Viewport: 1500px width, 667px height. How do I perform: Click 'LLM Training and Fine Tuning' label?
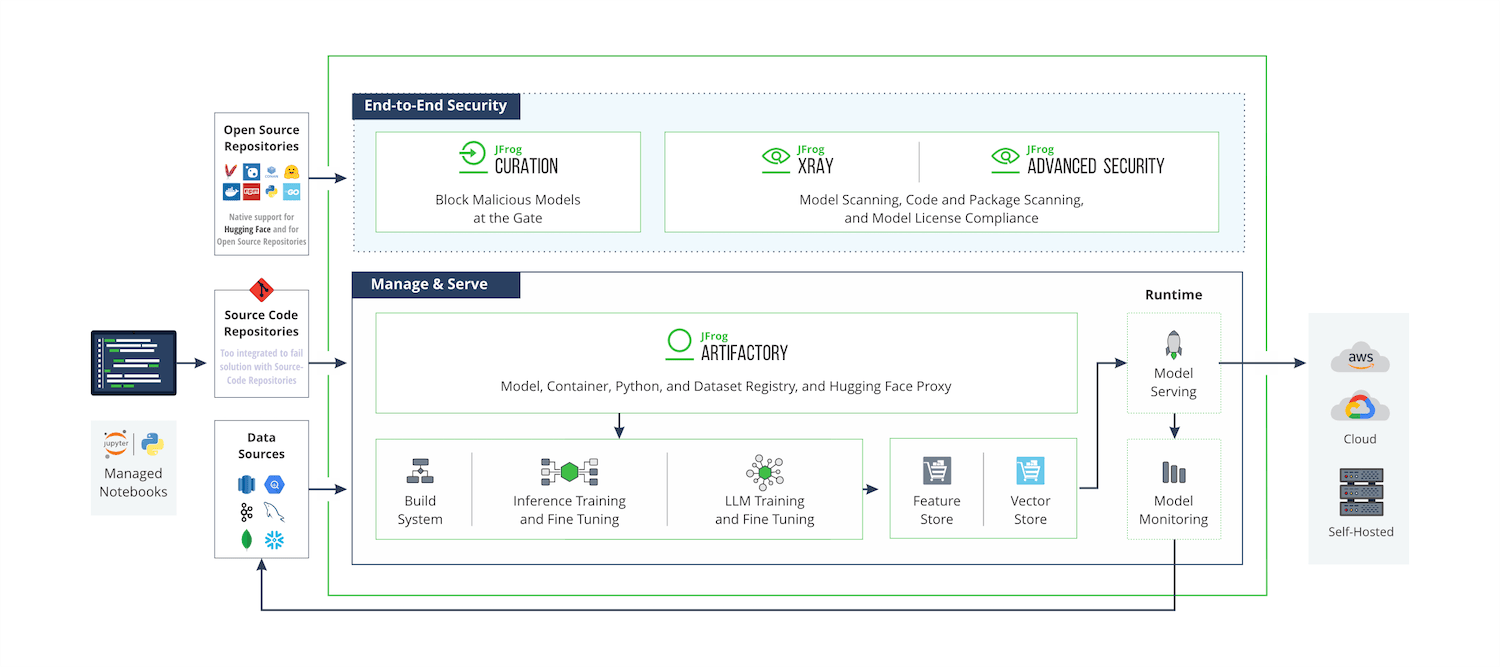click(x=764, y=510)
